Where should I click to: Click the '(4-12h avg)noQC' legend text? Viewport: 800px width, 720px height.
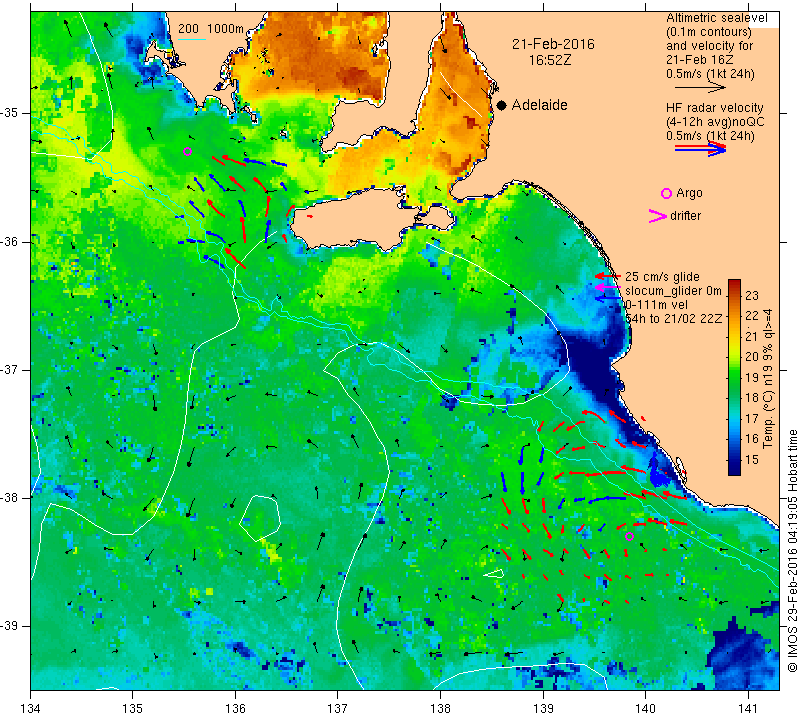[715, 122]
